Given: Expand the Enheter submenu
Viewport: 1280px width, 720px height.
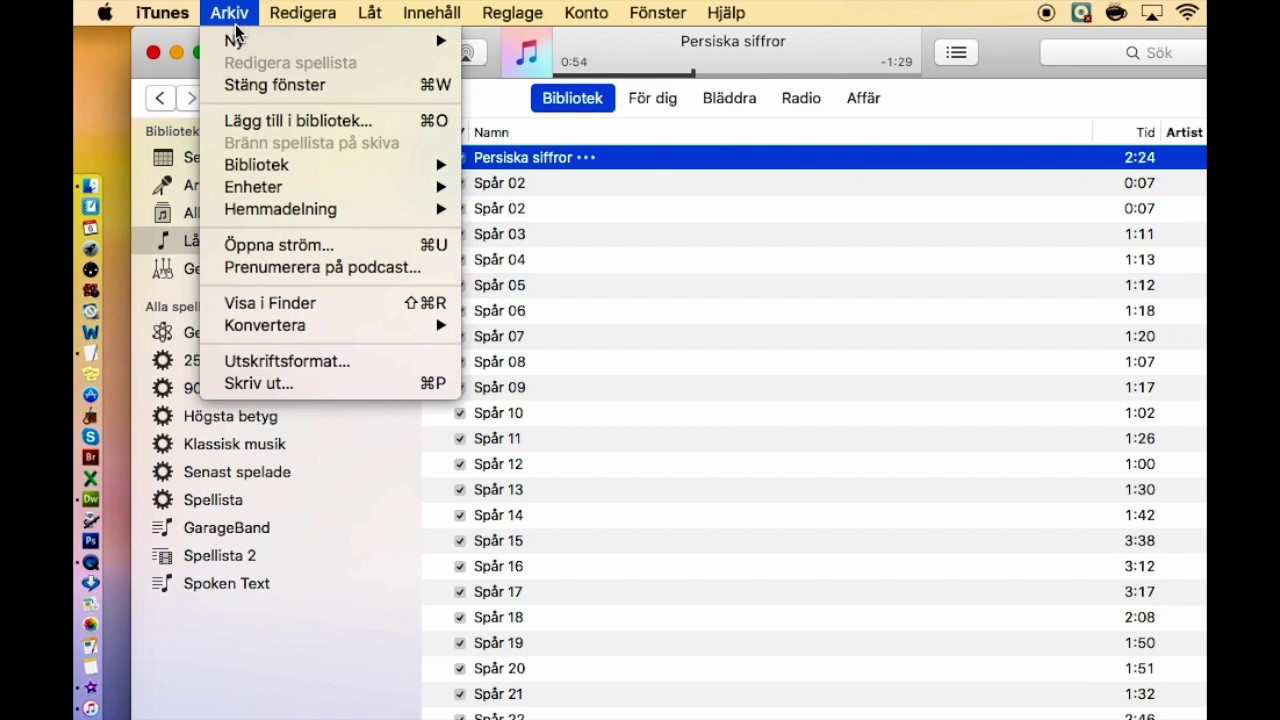Looking at the screenshot, I should [330, 187].
